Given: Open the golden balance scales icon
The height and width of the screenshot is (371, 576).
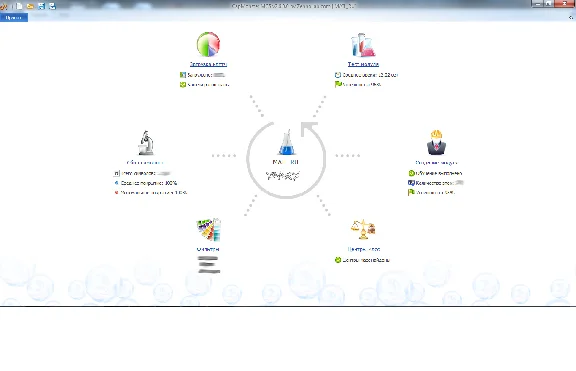Looking at the screenshot, I should click(x=363, y=230).
